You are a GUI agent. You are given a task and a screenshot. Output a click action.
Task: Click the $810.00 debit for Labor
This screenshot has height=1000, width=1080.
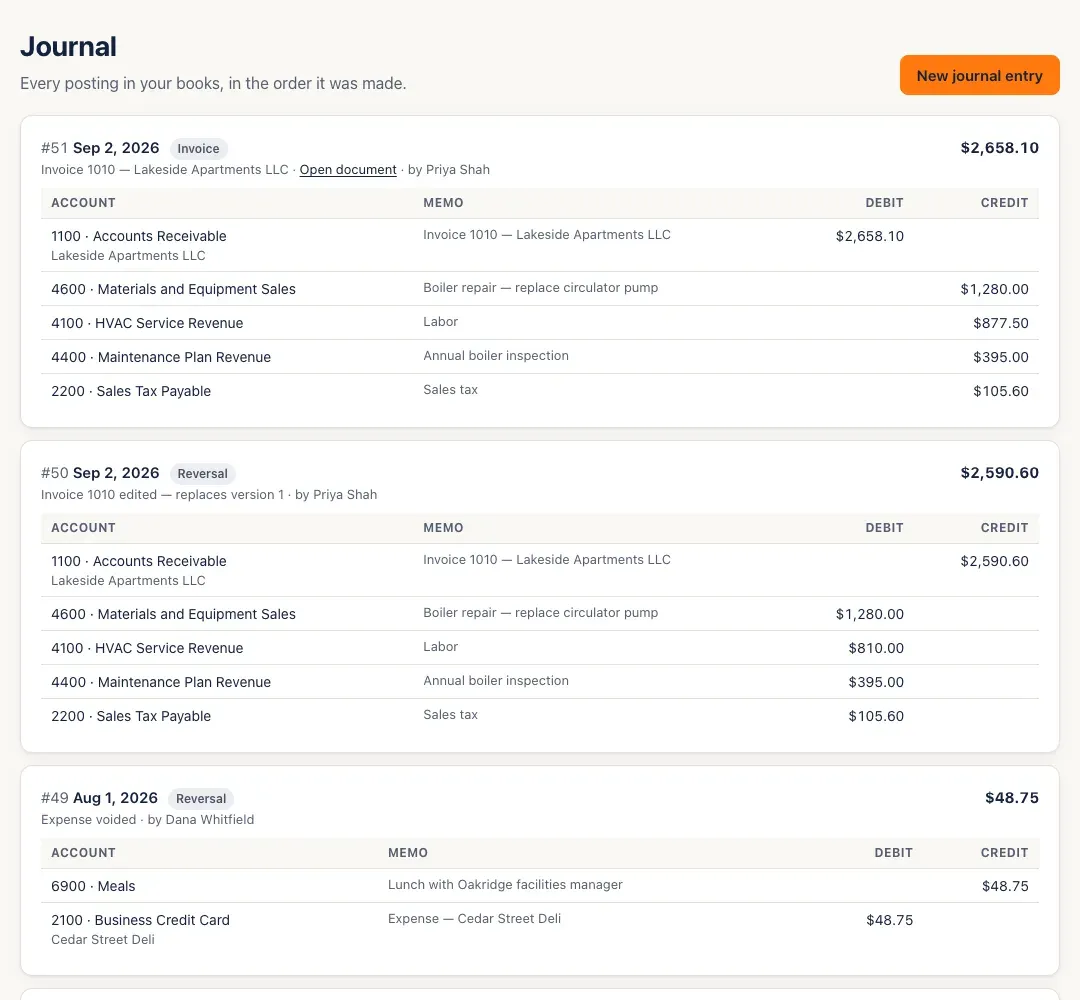tap(875, 648)
